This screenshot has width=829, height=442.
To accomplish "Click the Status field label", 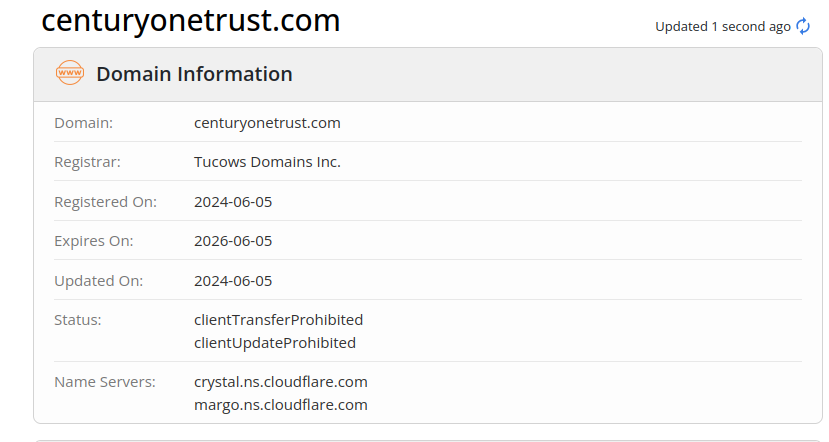I will 78,320.
